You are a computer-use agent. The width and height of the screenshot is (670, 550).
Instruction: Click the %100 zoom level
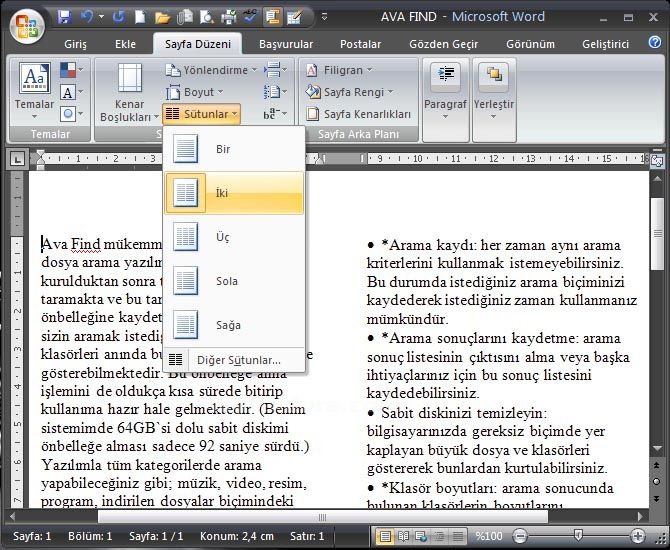click(x=488, y=536)
